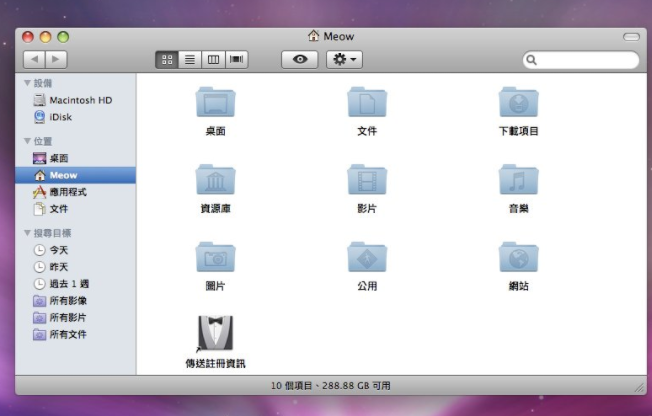Collapse the 設備 sidebar section
The height and width of the screenshot is (416, 652).
(x=28, y=84)
